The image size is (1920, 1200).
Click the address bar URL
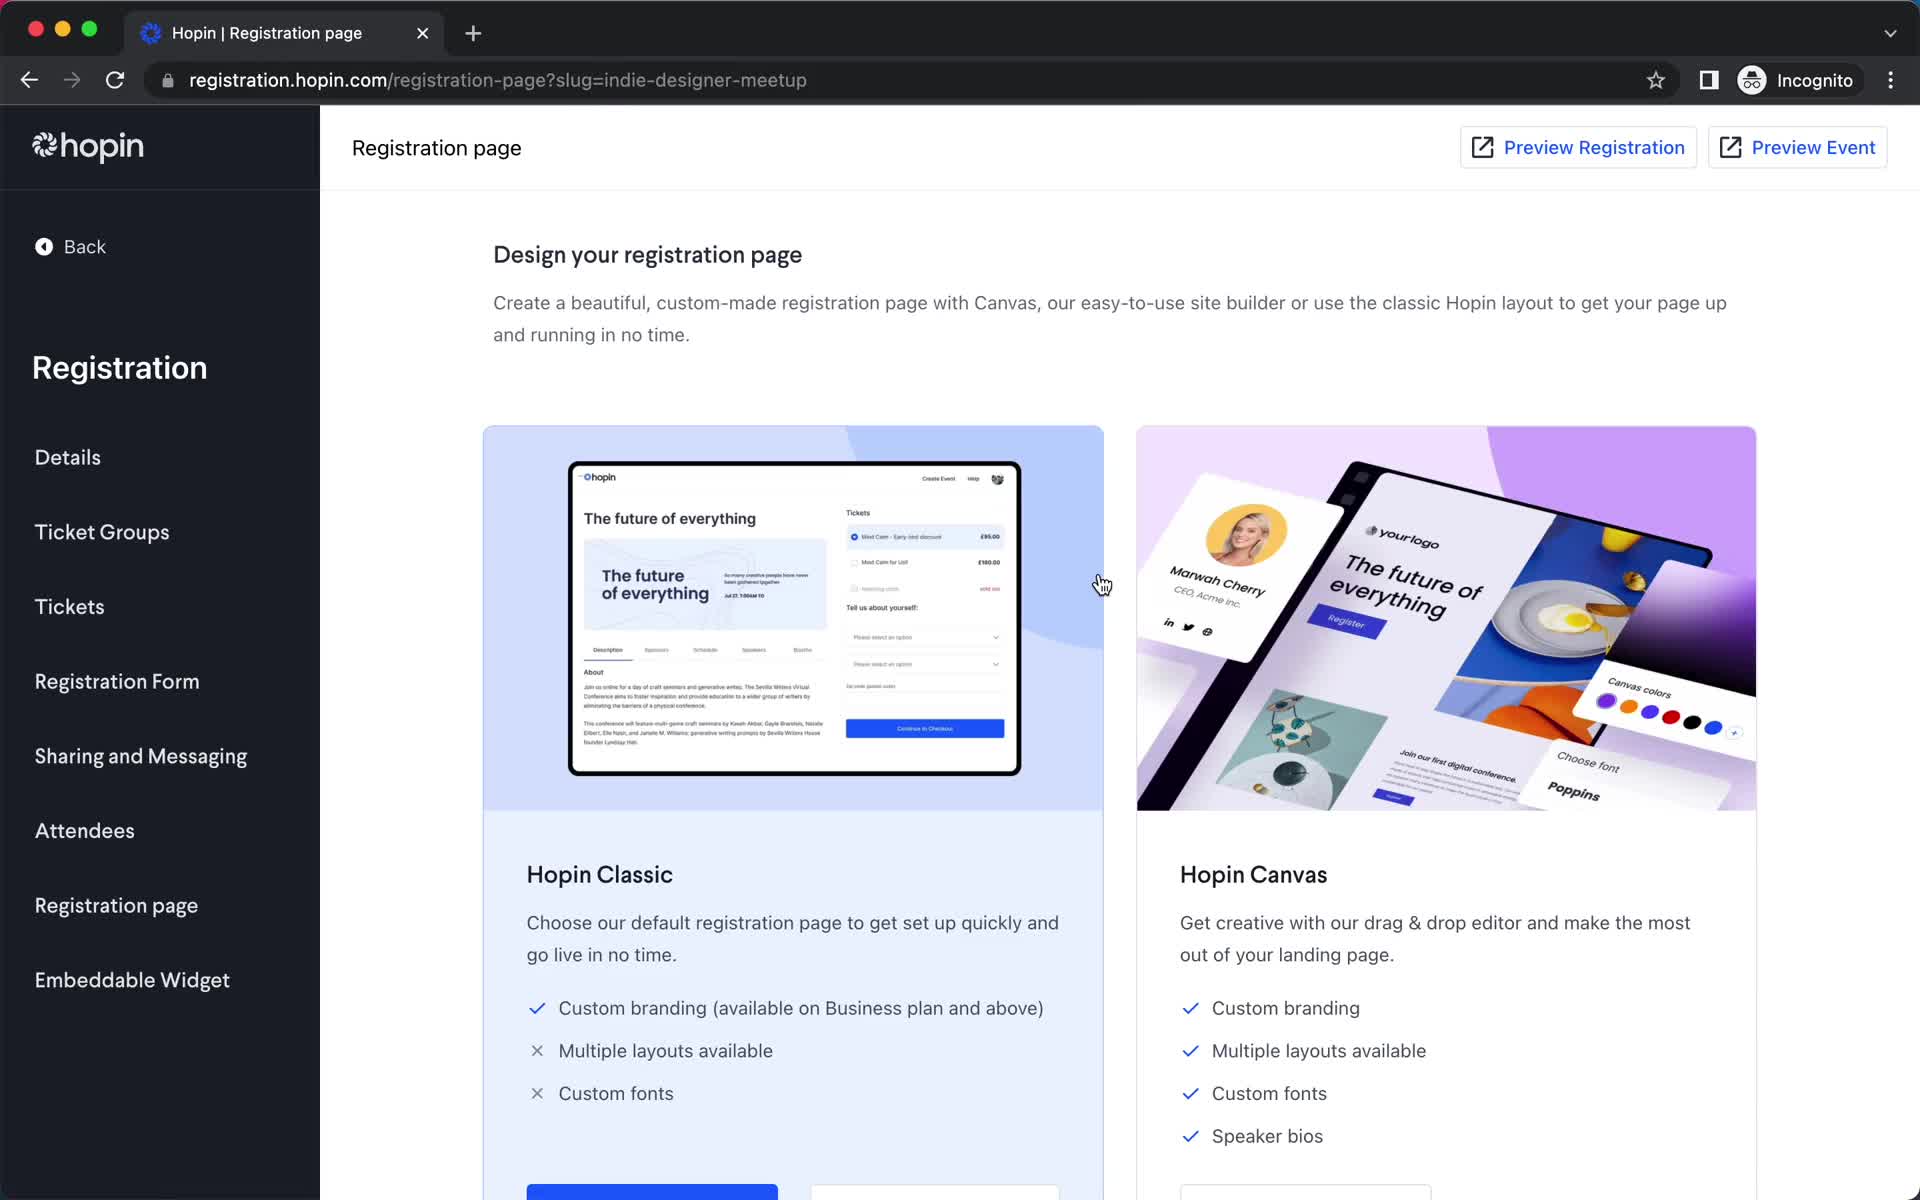498,80
